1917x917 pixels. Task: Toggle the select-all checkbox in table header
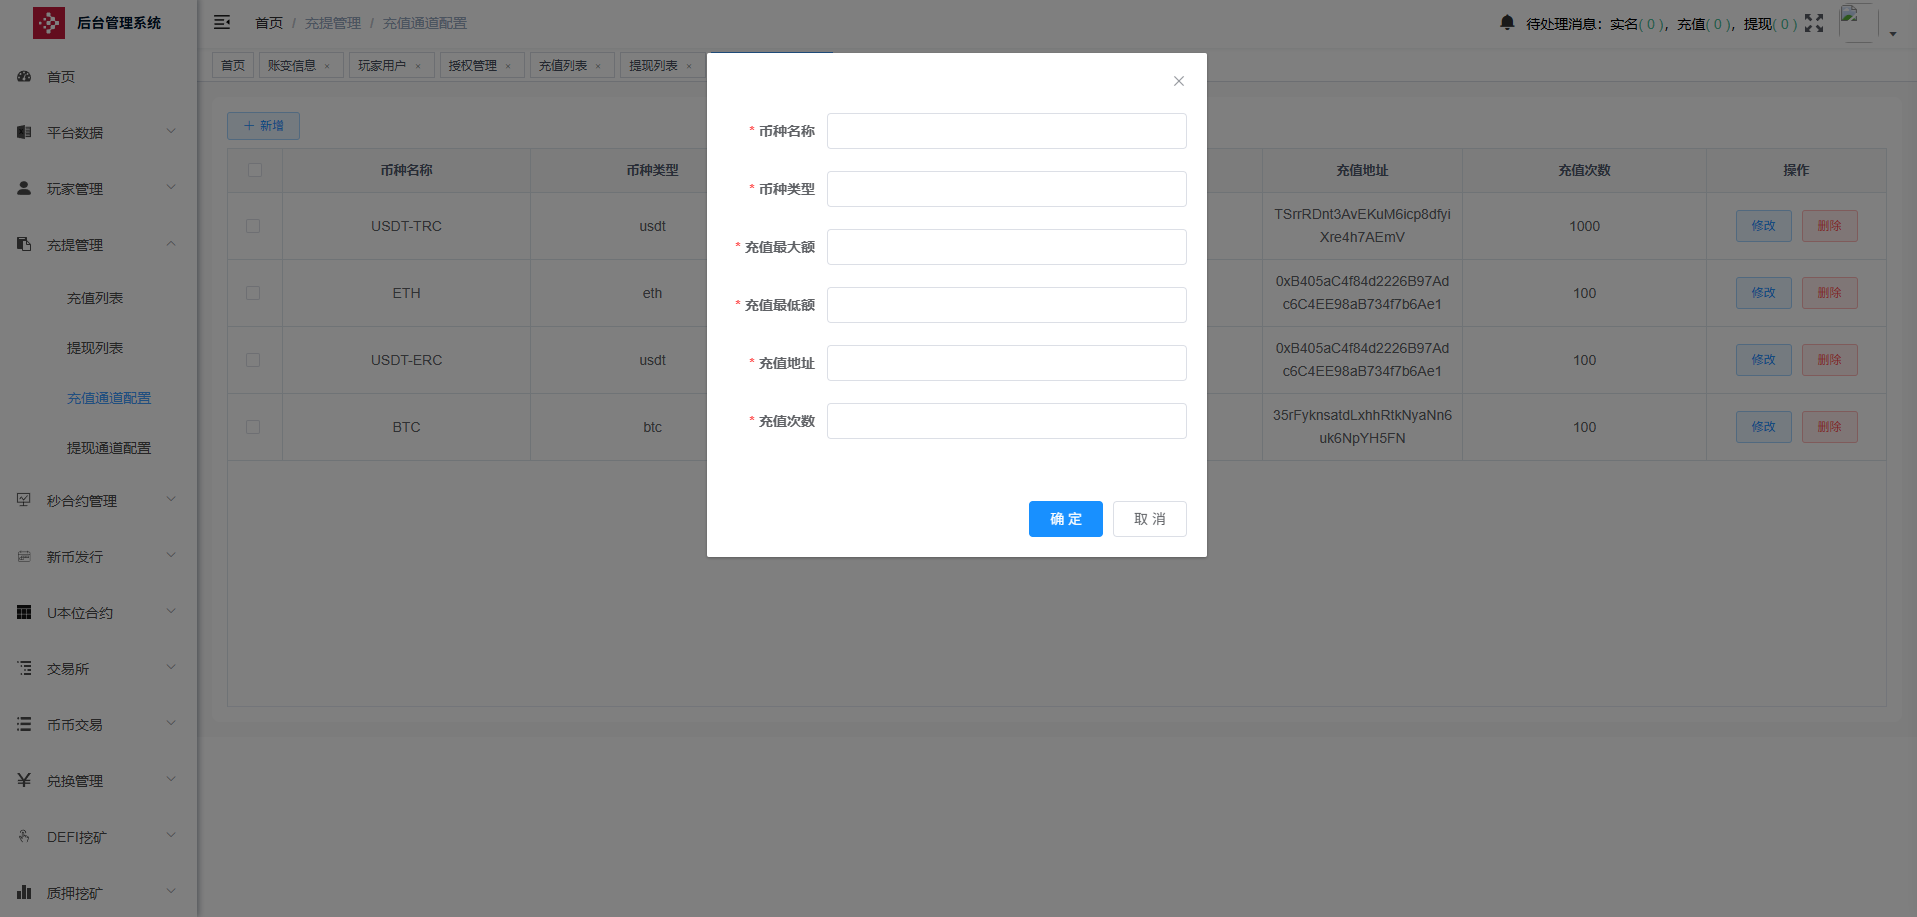(x=255, y=170)
